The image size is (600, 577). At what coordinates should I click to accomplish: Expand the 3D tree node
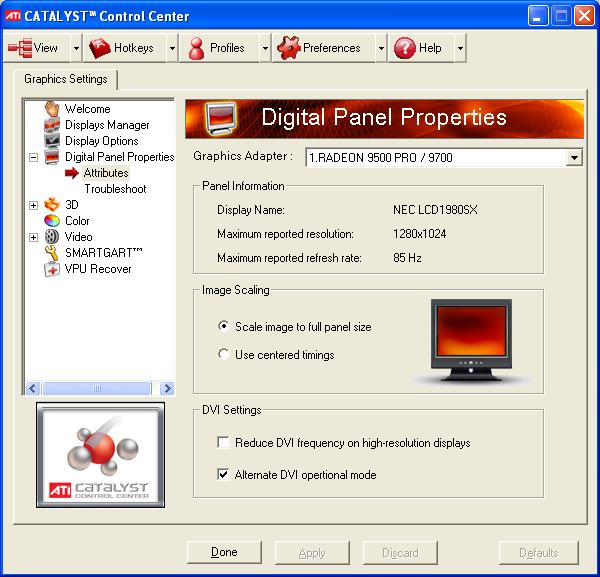pyautogui.click(x=34, y=205)
